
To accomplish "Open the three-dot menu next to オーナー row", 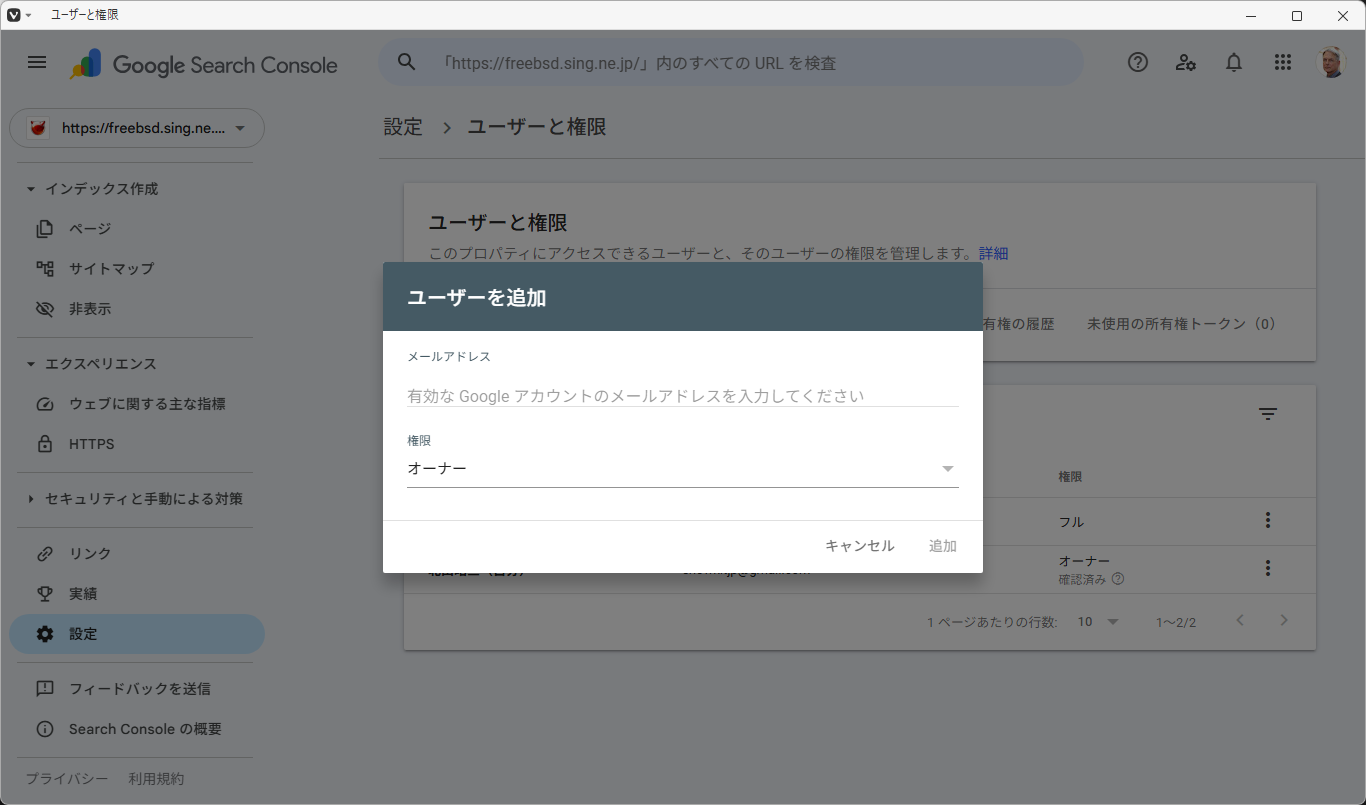I will pyautogui.click(x=1267, y=567).
